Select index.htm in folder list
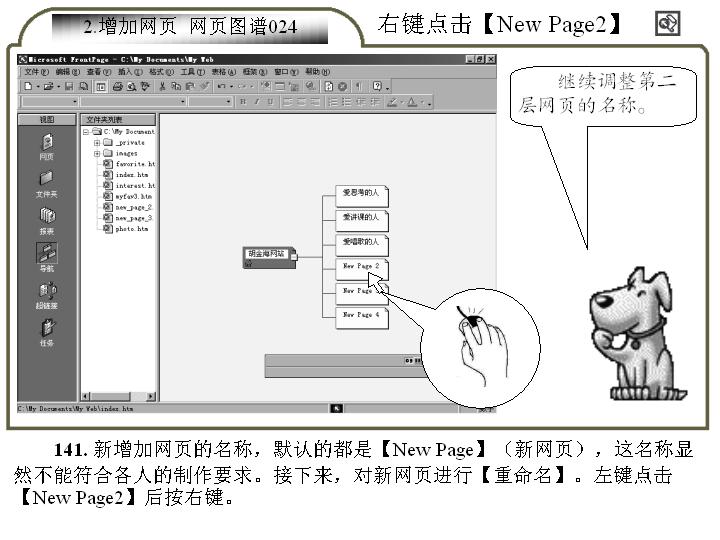 pos(125,174)
